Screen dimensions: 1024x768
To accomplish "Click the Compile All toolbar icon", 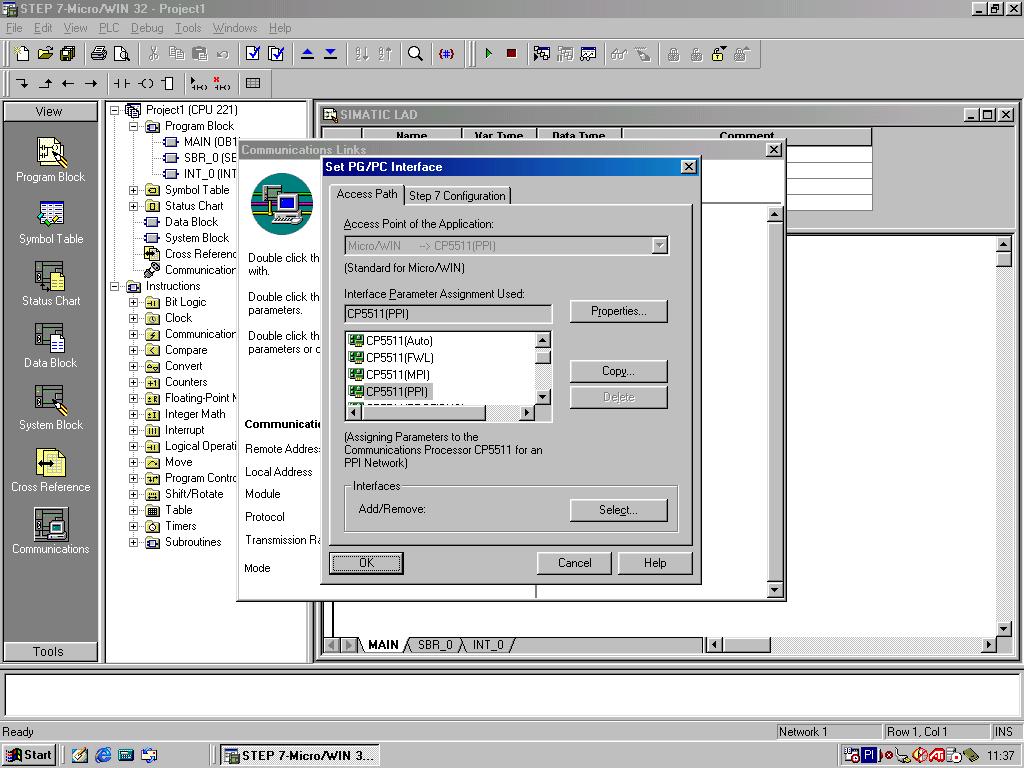I will (x=276, y=54).
